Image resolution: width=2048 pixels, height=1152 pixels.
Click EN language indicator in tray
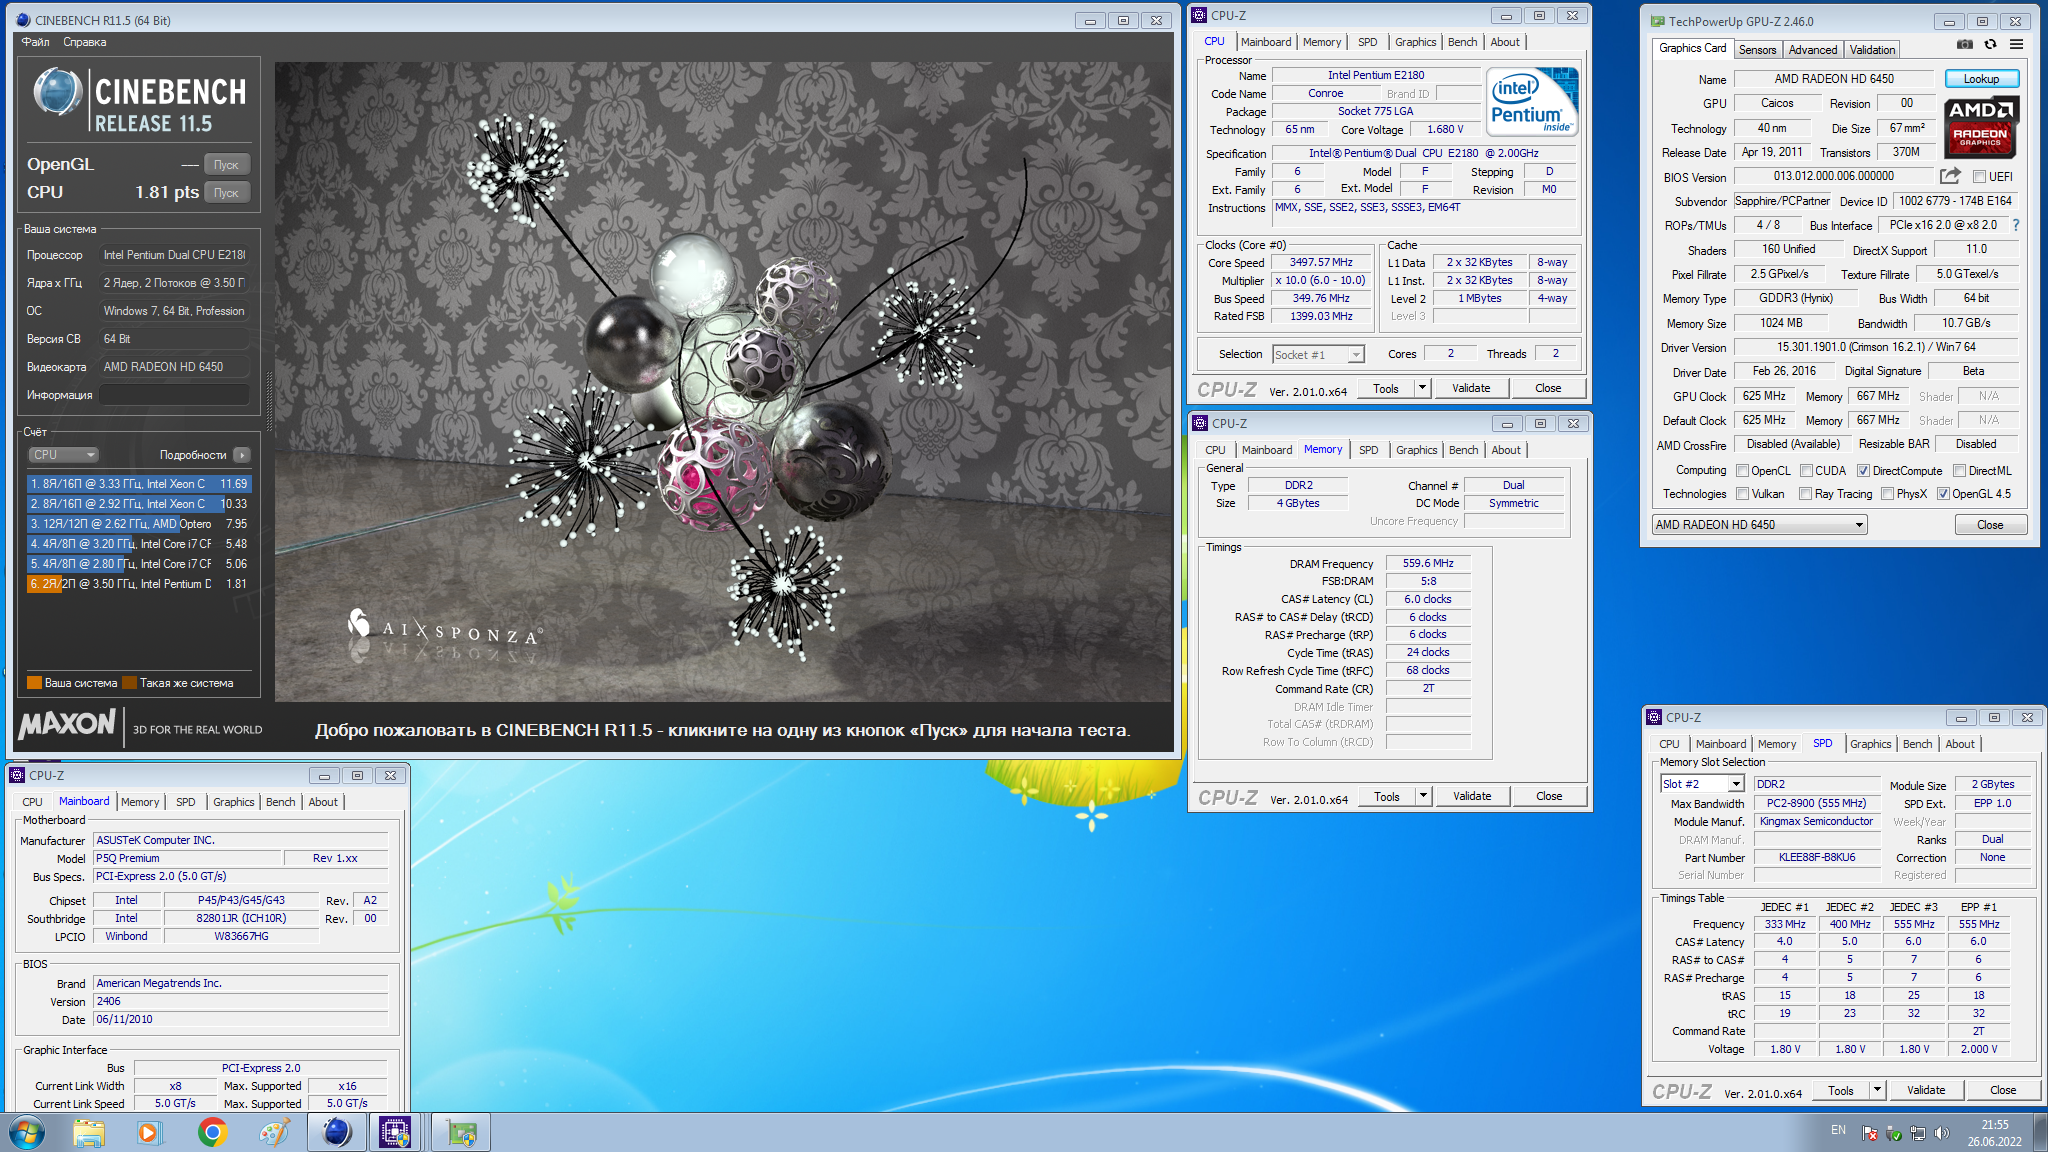click(x=1838, y=1130)
